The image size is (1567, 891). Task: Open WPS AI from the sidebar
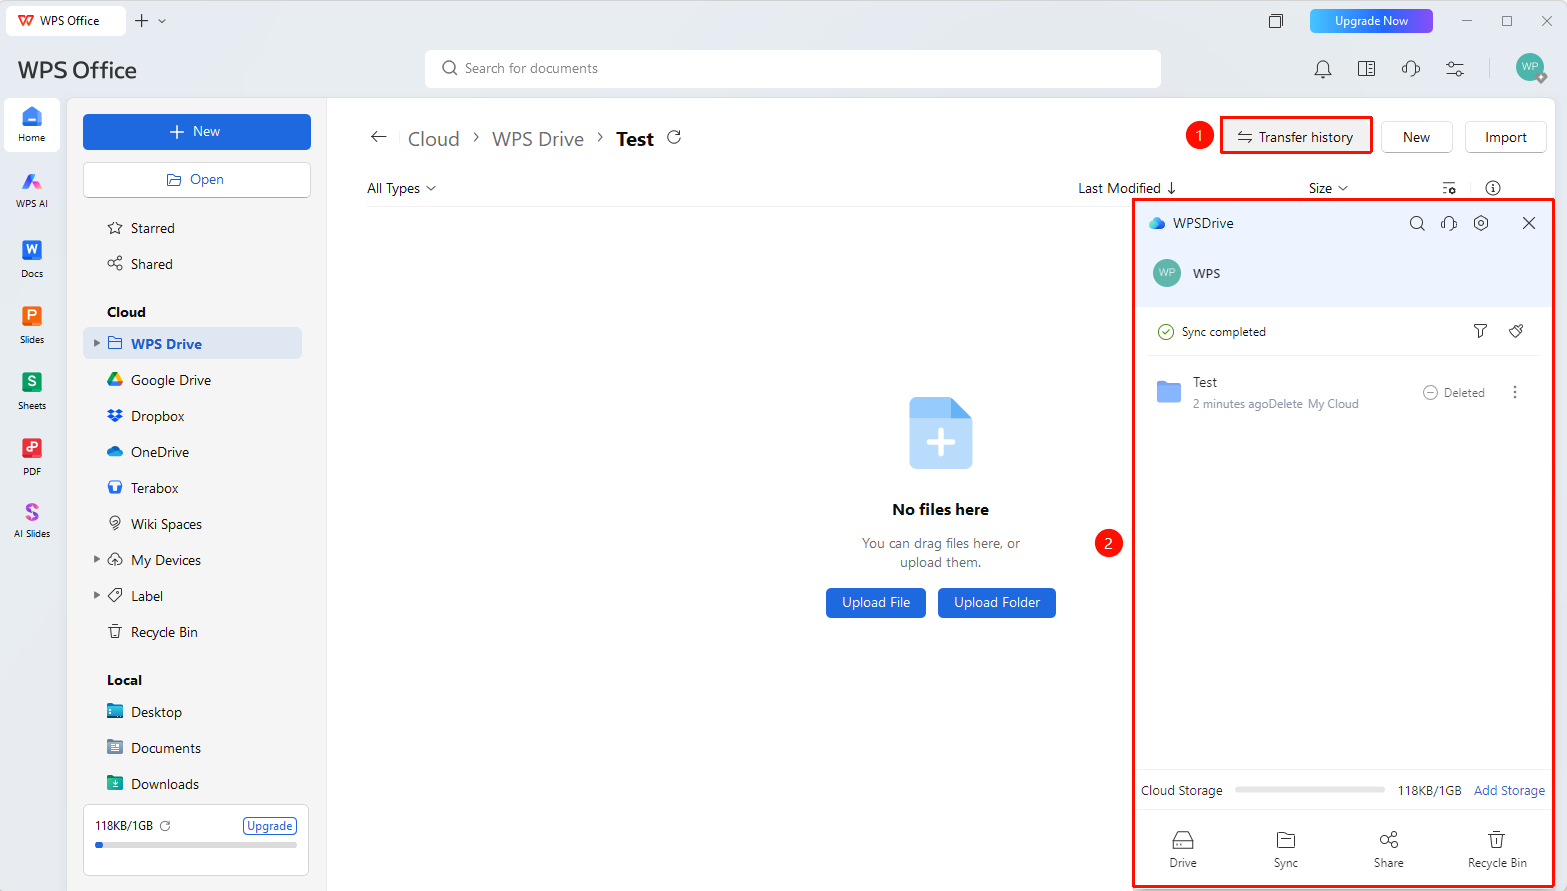point(32,189)
